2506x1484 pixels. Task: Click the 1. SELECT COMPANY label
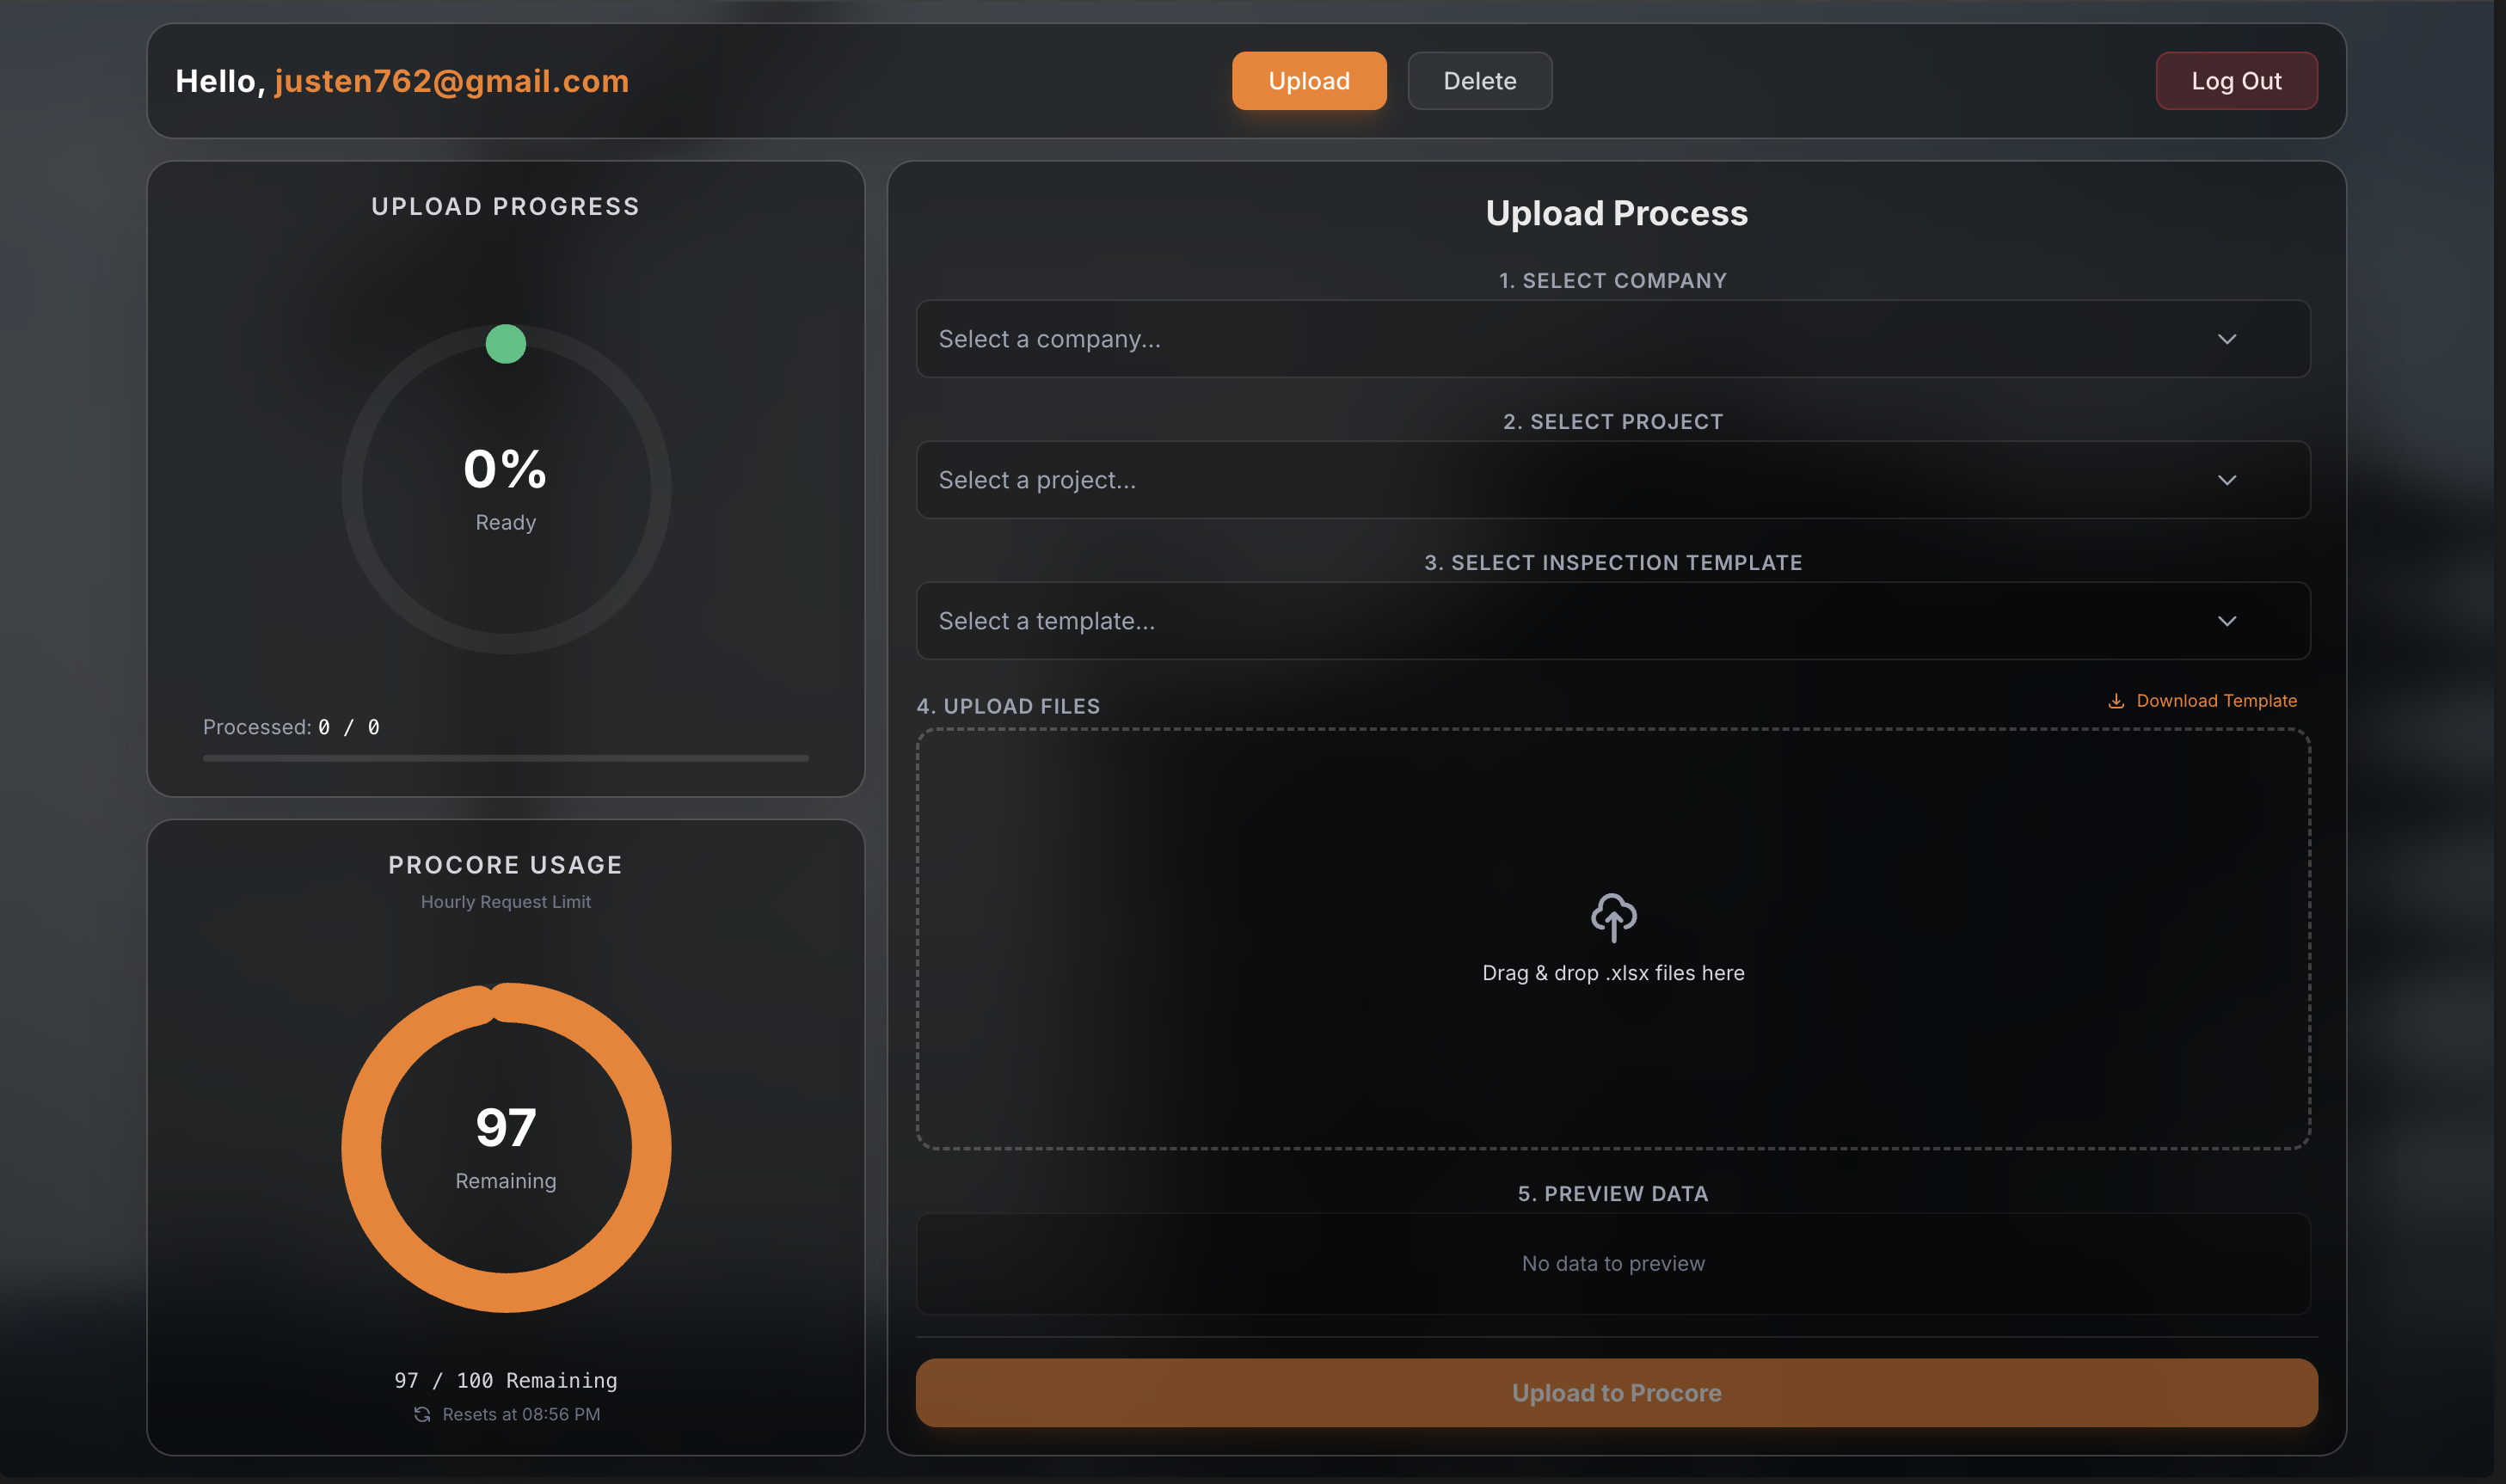[x=1613, y=281]
